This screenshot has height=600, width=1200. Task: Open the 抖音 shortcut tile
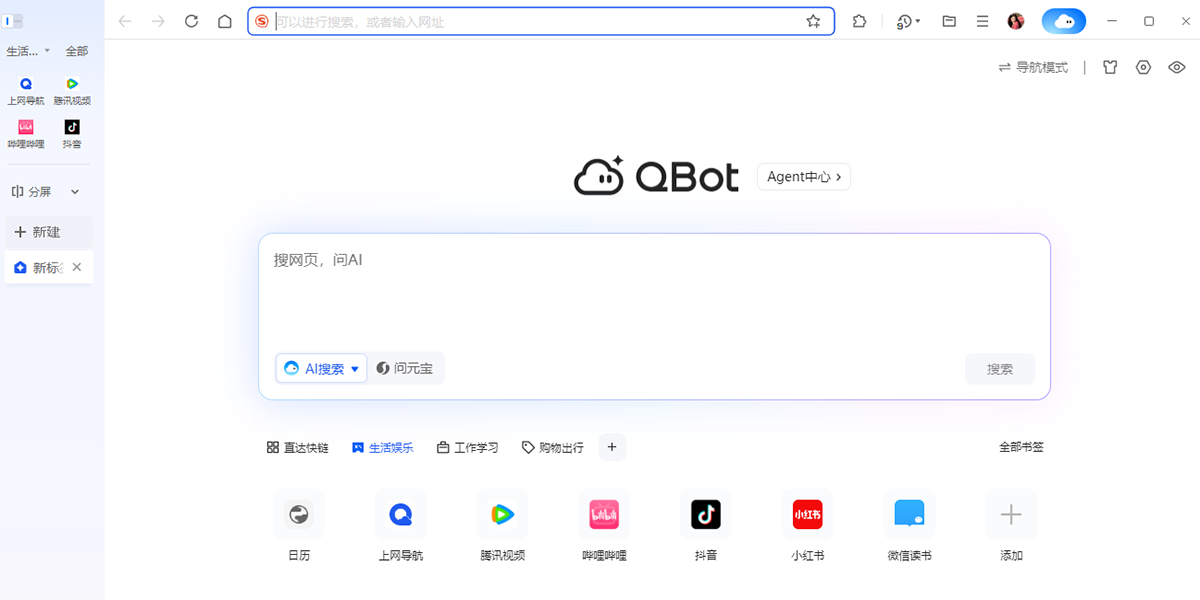[x=705, y=526]
